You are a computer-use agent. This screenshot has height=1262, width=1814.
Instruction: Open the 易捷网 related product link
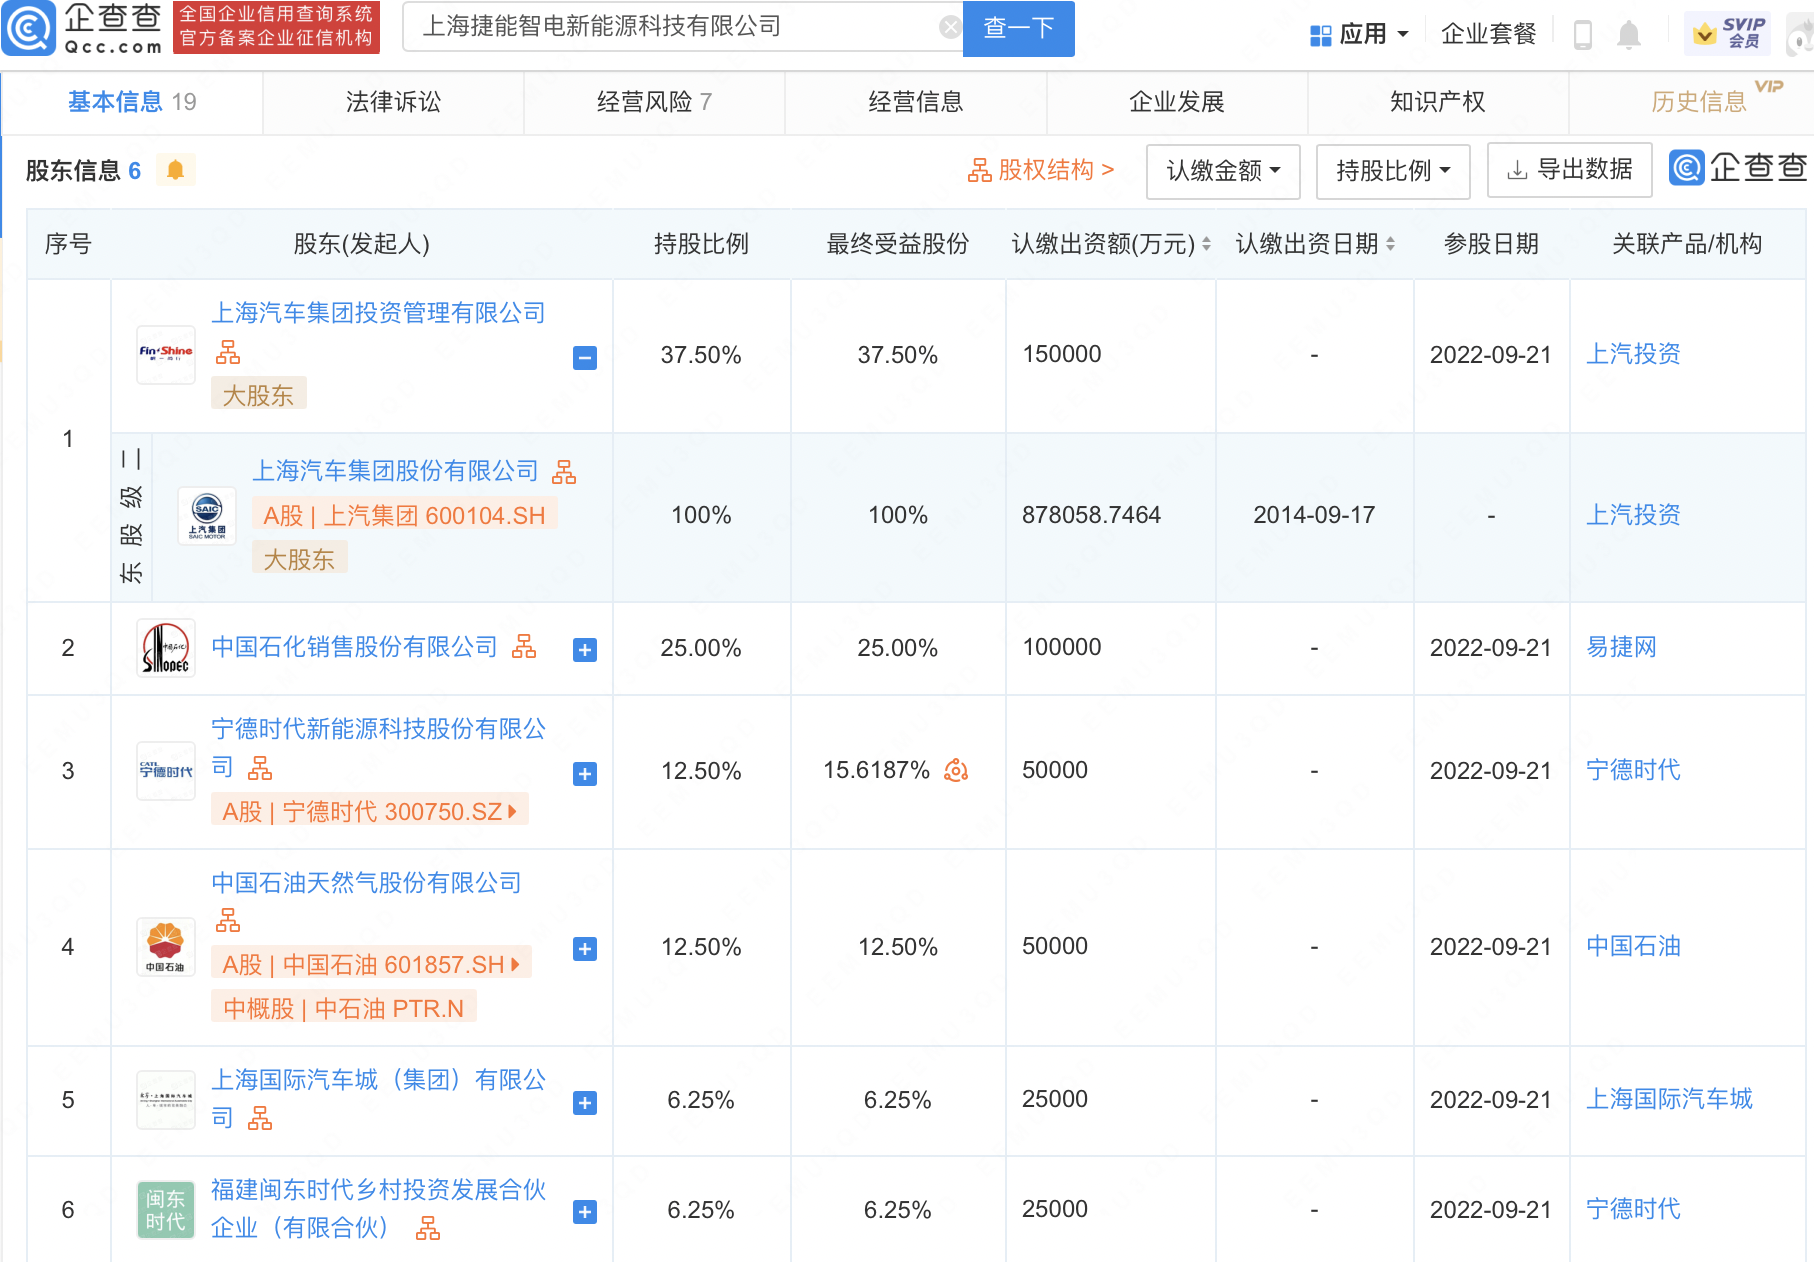point(1621,647)
